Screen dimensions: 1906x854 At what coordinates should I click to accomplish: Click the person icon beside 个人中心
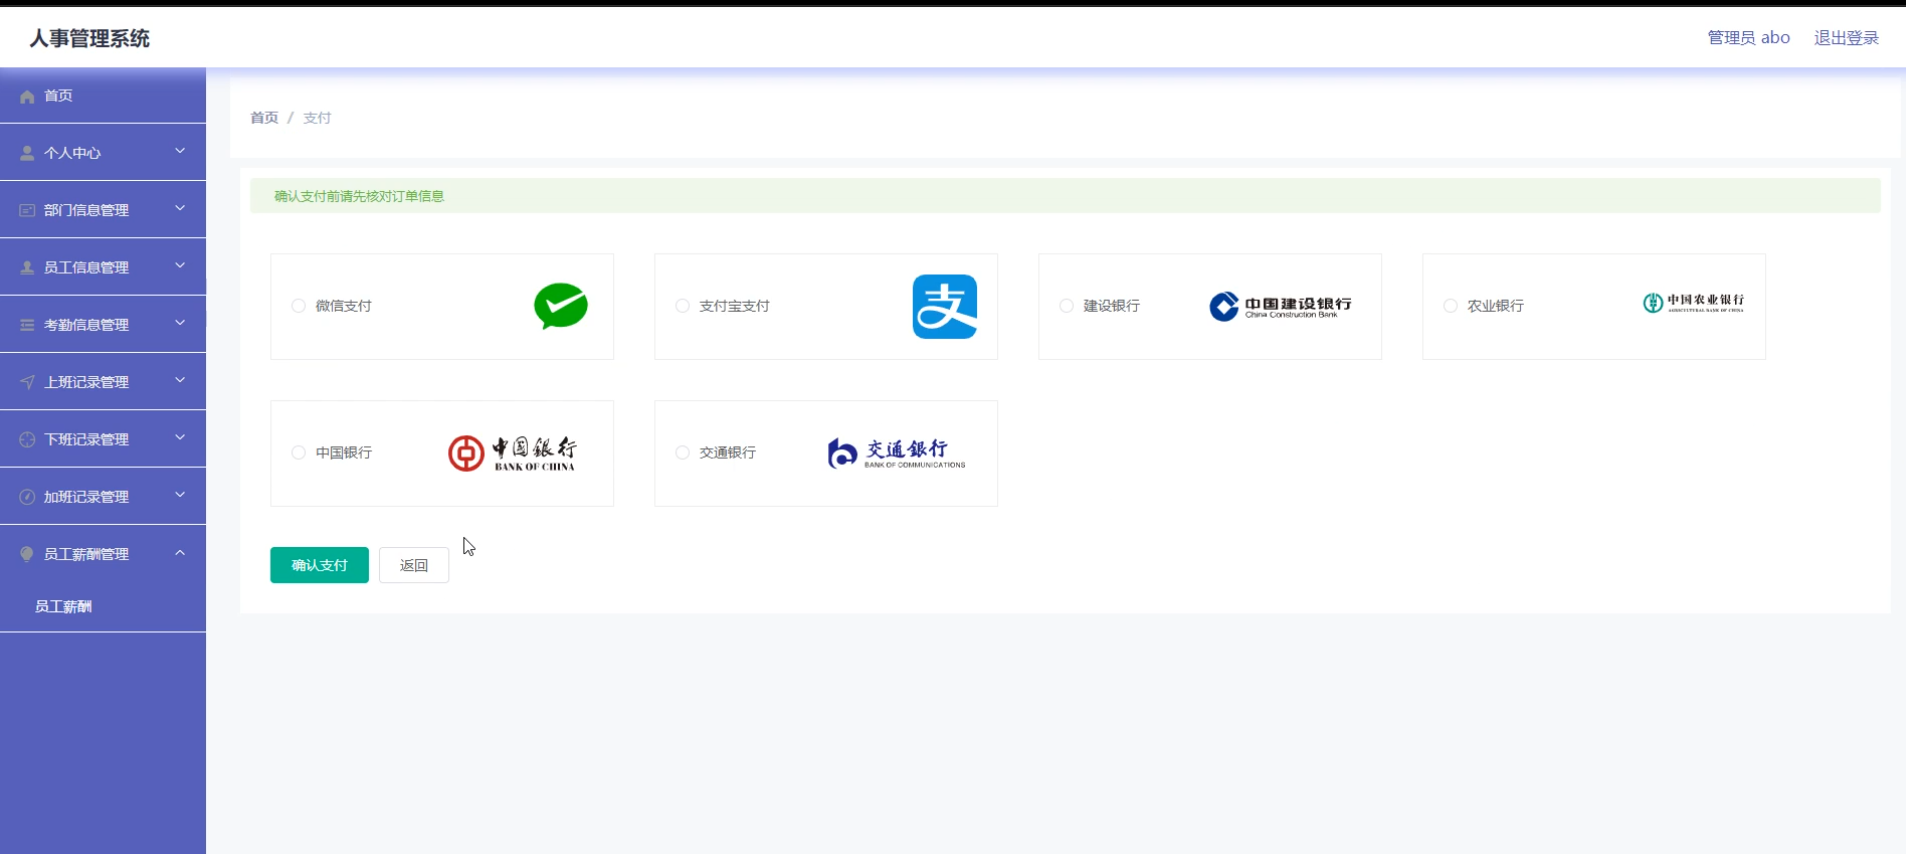coord(27,153)
